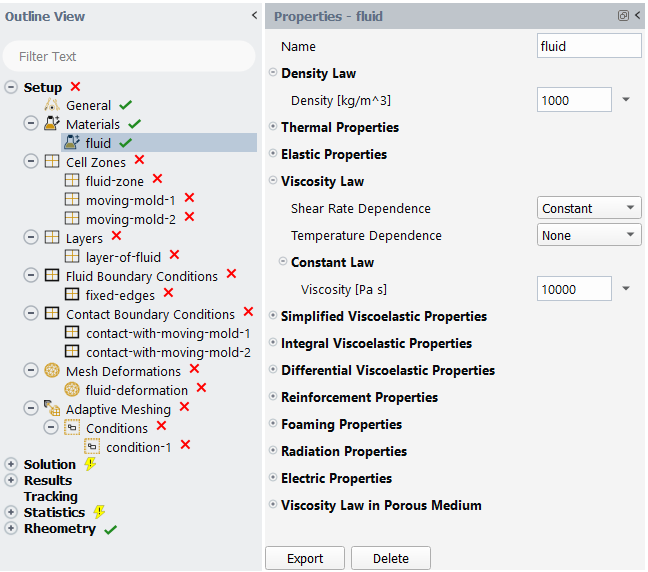Click the Cell Zones grid icon
Screen dimensions: 648x572
tap(52, 162)
